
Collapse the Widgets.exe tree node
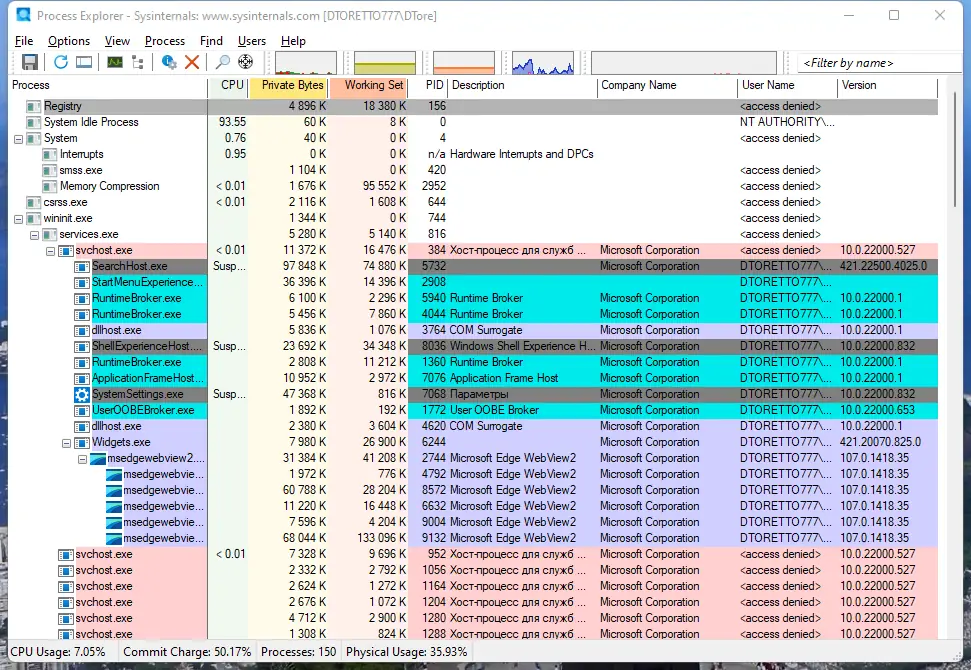(x=67, y=443)
